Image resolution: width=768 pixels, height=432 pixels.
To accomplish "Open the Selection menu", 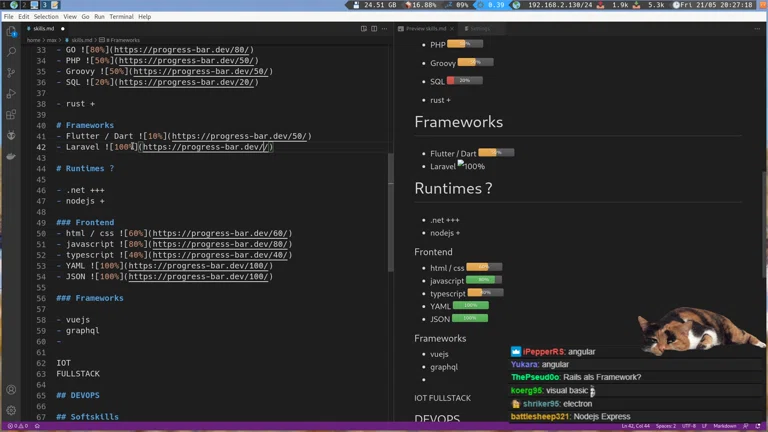I will (46, 17).
